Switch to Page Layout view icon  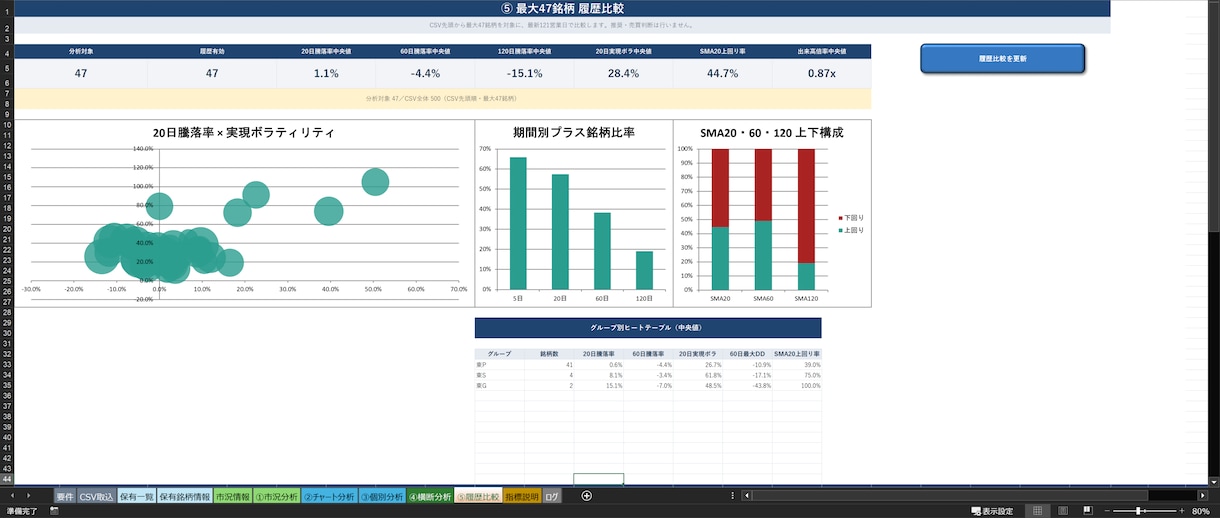click(x=1062, y=511)
